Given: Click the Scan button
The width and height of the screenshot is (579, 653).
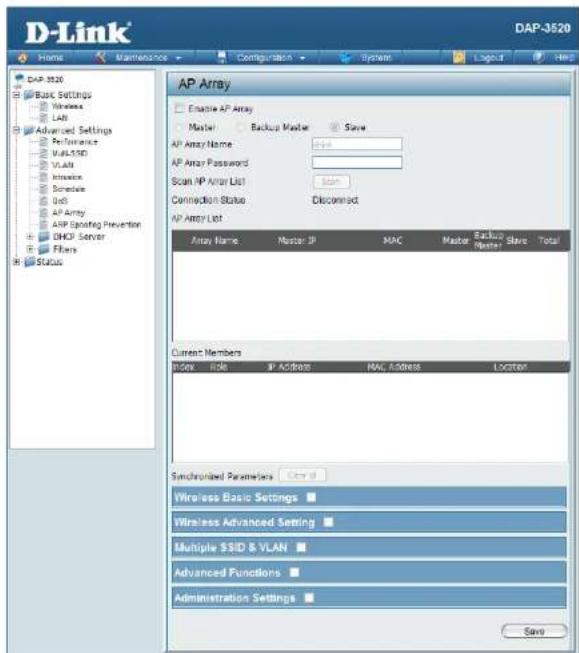Looking at the screenshot, I should [331, 182].
